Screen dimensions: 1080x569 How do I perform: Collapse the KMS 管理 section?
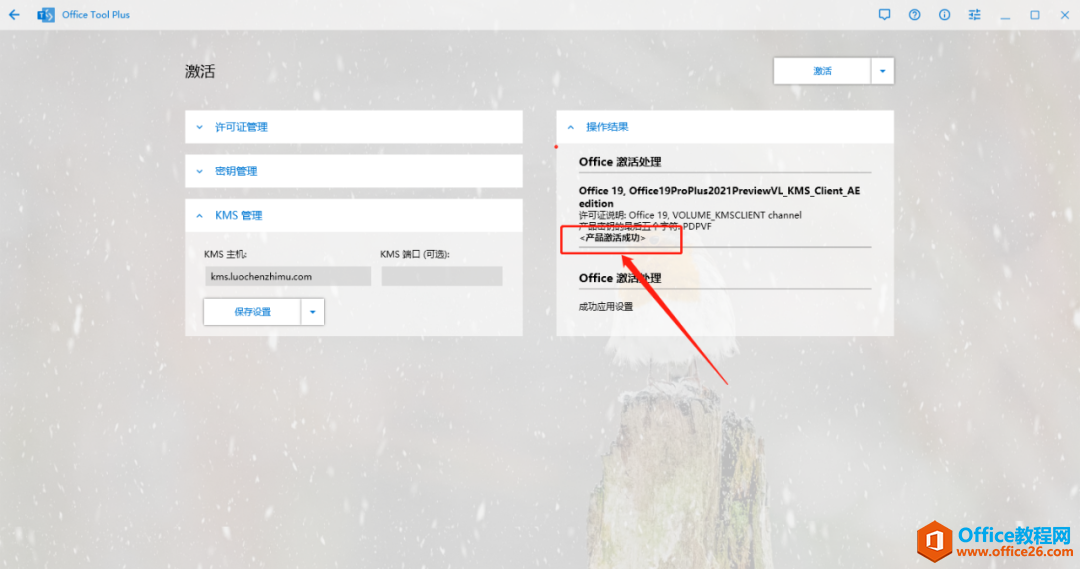353,216
